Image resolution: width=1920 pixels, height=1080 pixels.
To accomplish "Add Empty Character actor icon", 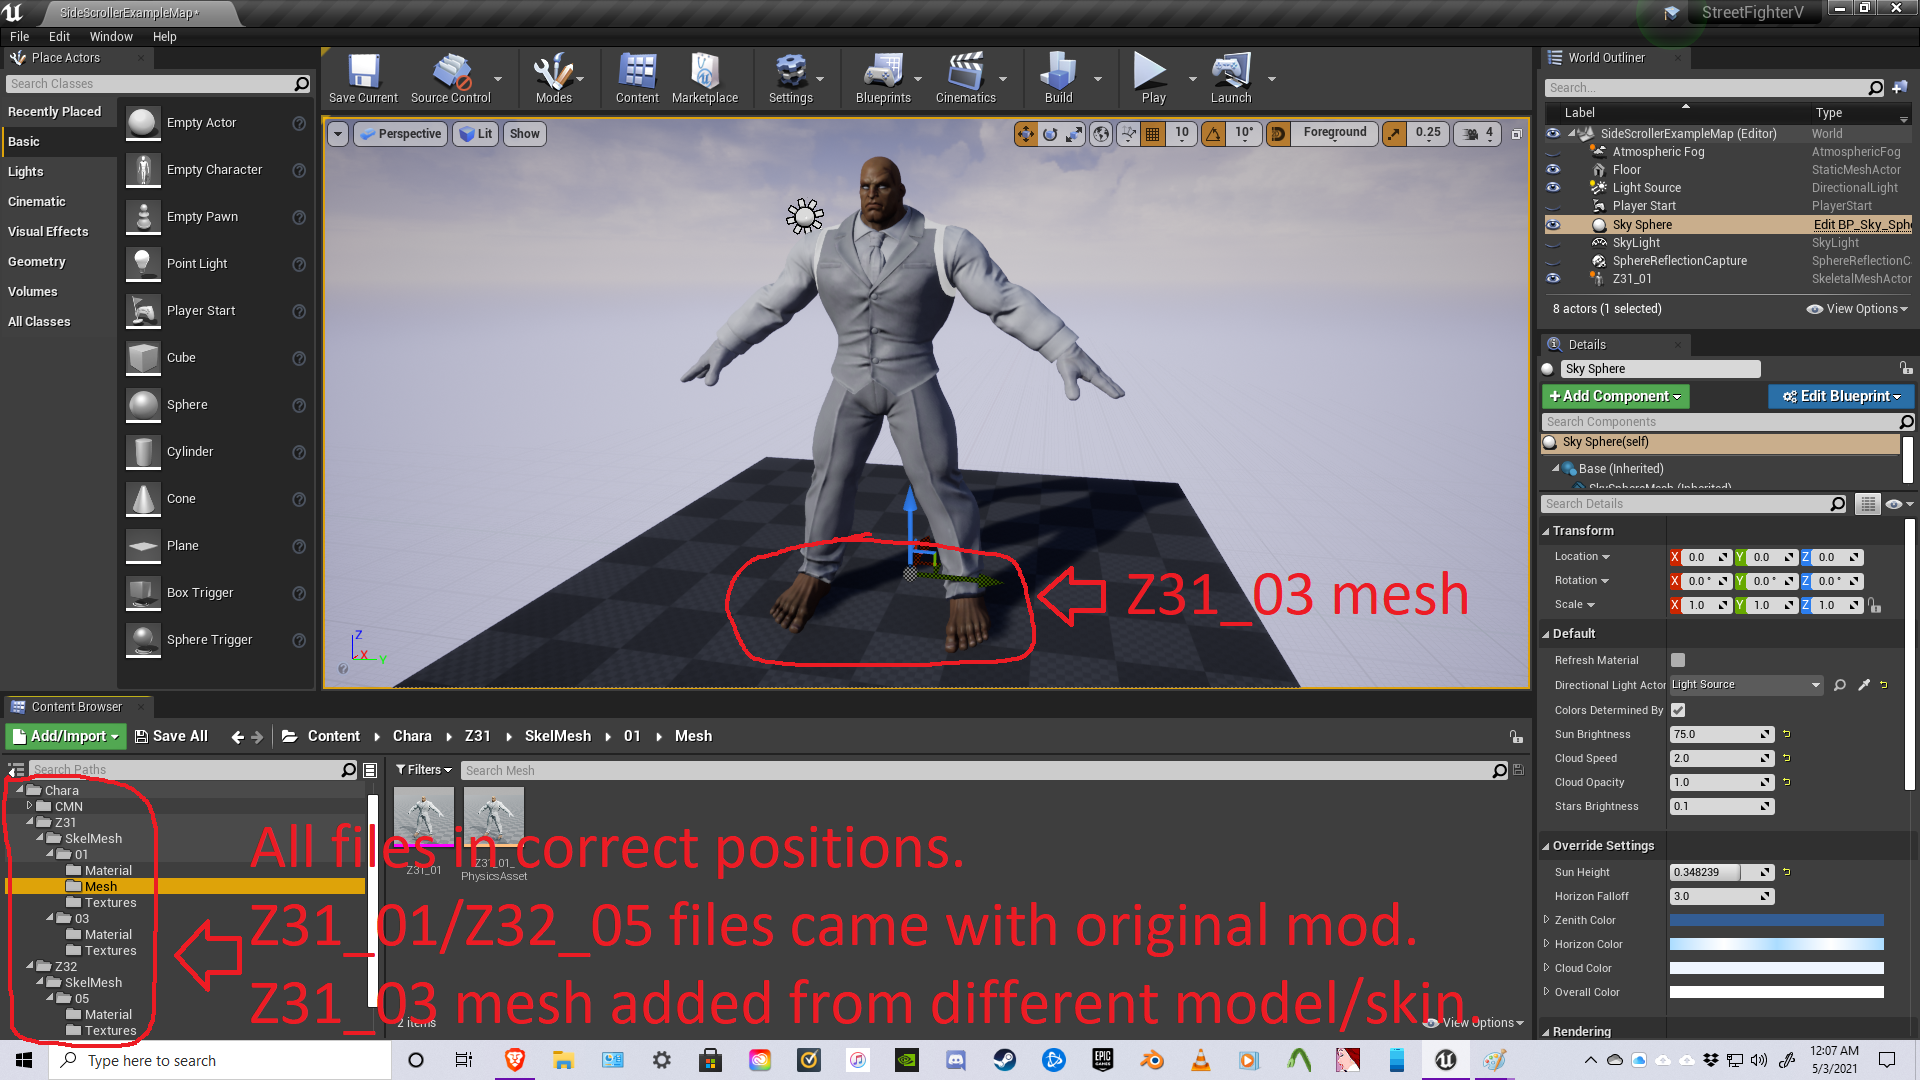I will pos(144,170).
